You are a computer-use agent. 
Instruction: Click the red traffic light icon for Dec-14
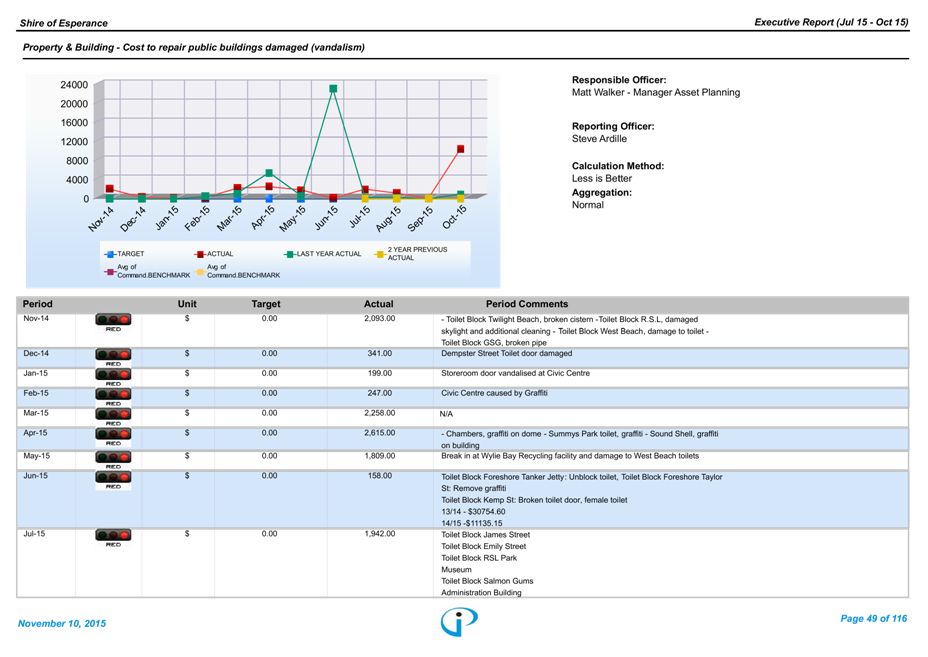(x=113, y=358)
